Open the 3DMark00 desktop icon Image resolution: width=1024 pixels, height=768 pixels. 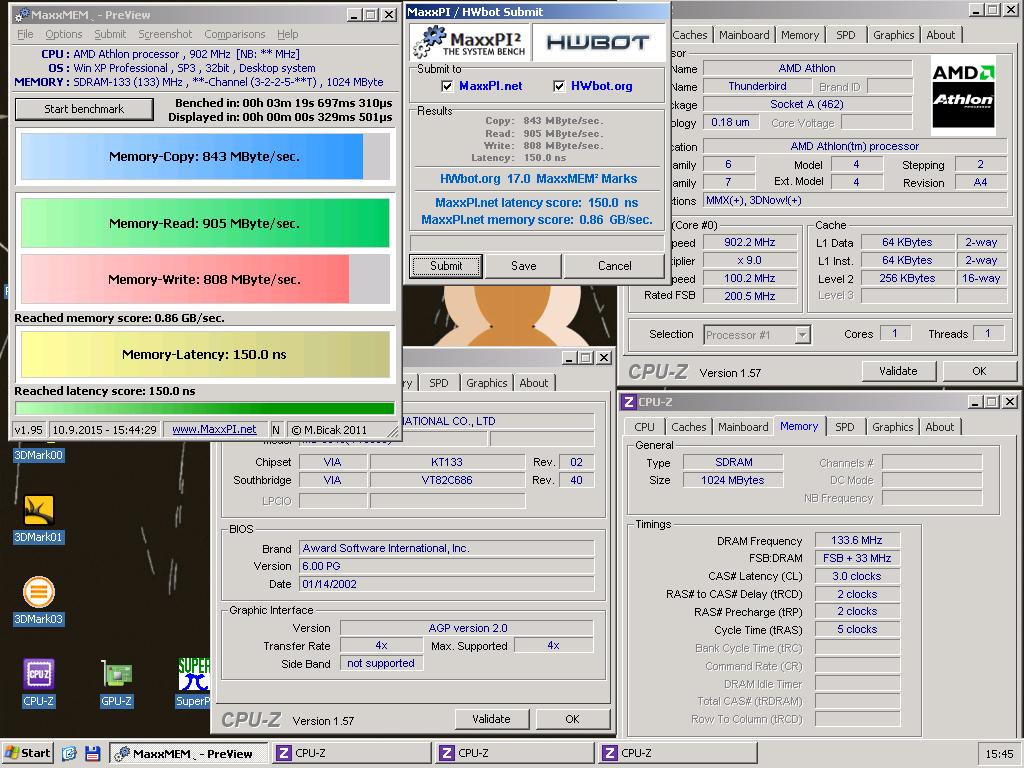tap(38, 455)
